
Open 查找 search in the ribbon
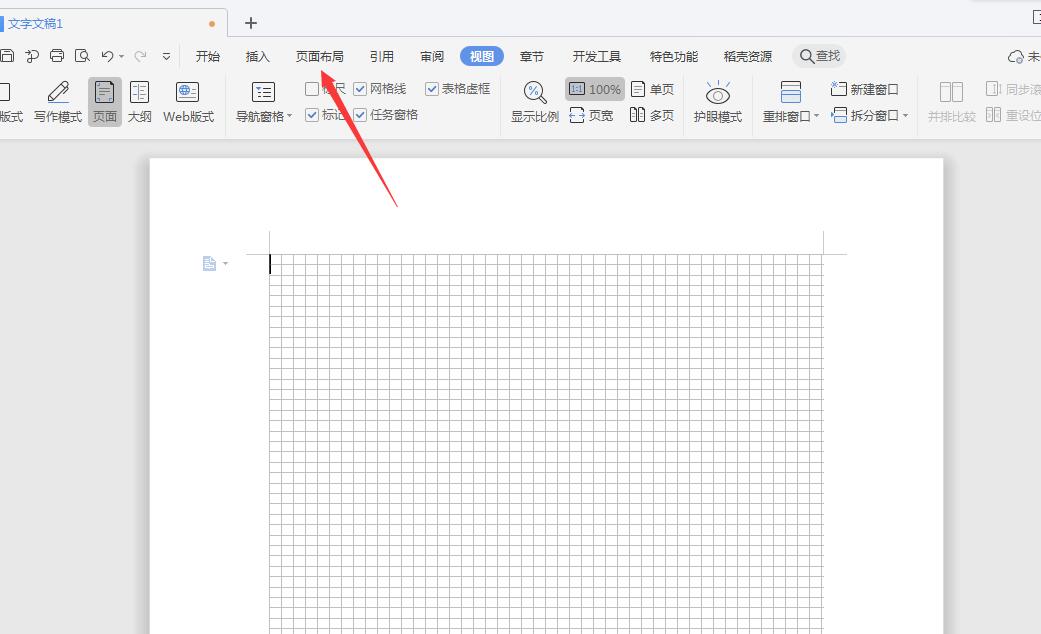819,56
